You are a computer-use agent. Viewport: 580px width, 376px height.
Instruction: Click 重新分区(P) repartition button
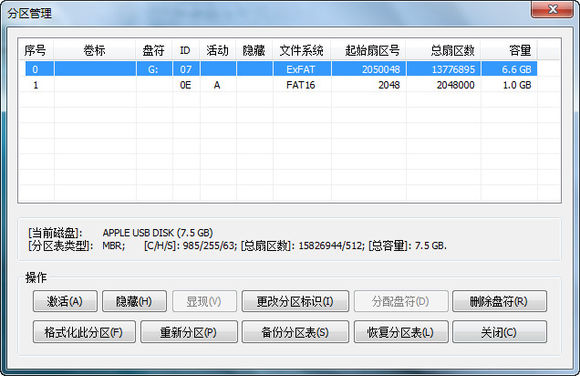point(189,332)
